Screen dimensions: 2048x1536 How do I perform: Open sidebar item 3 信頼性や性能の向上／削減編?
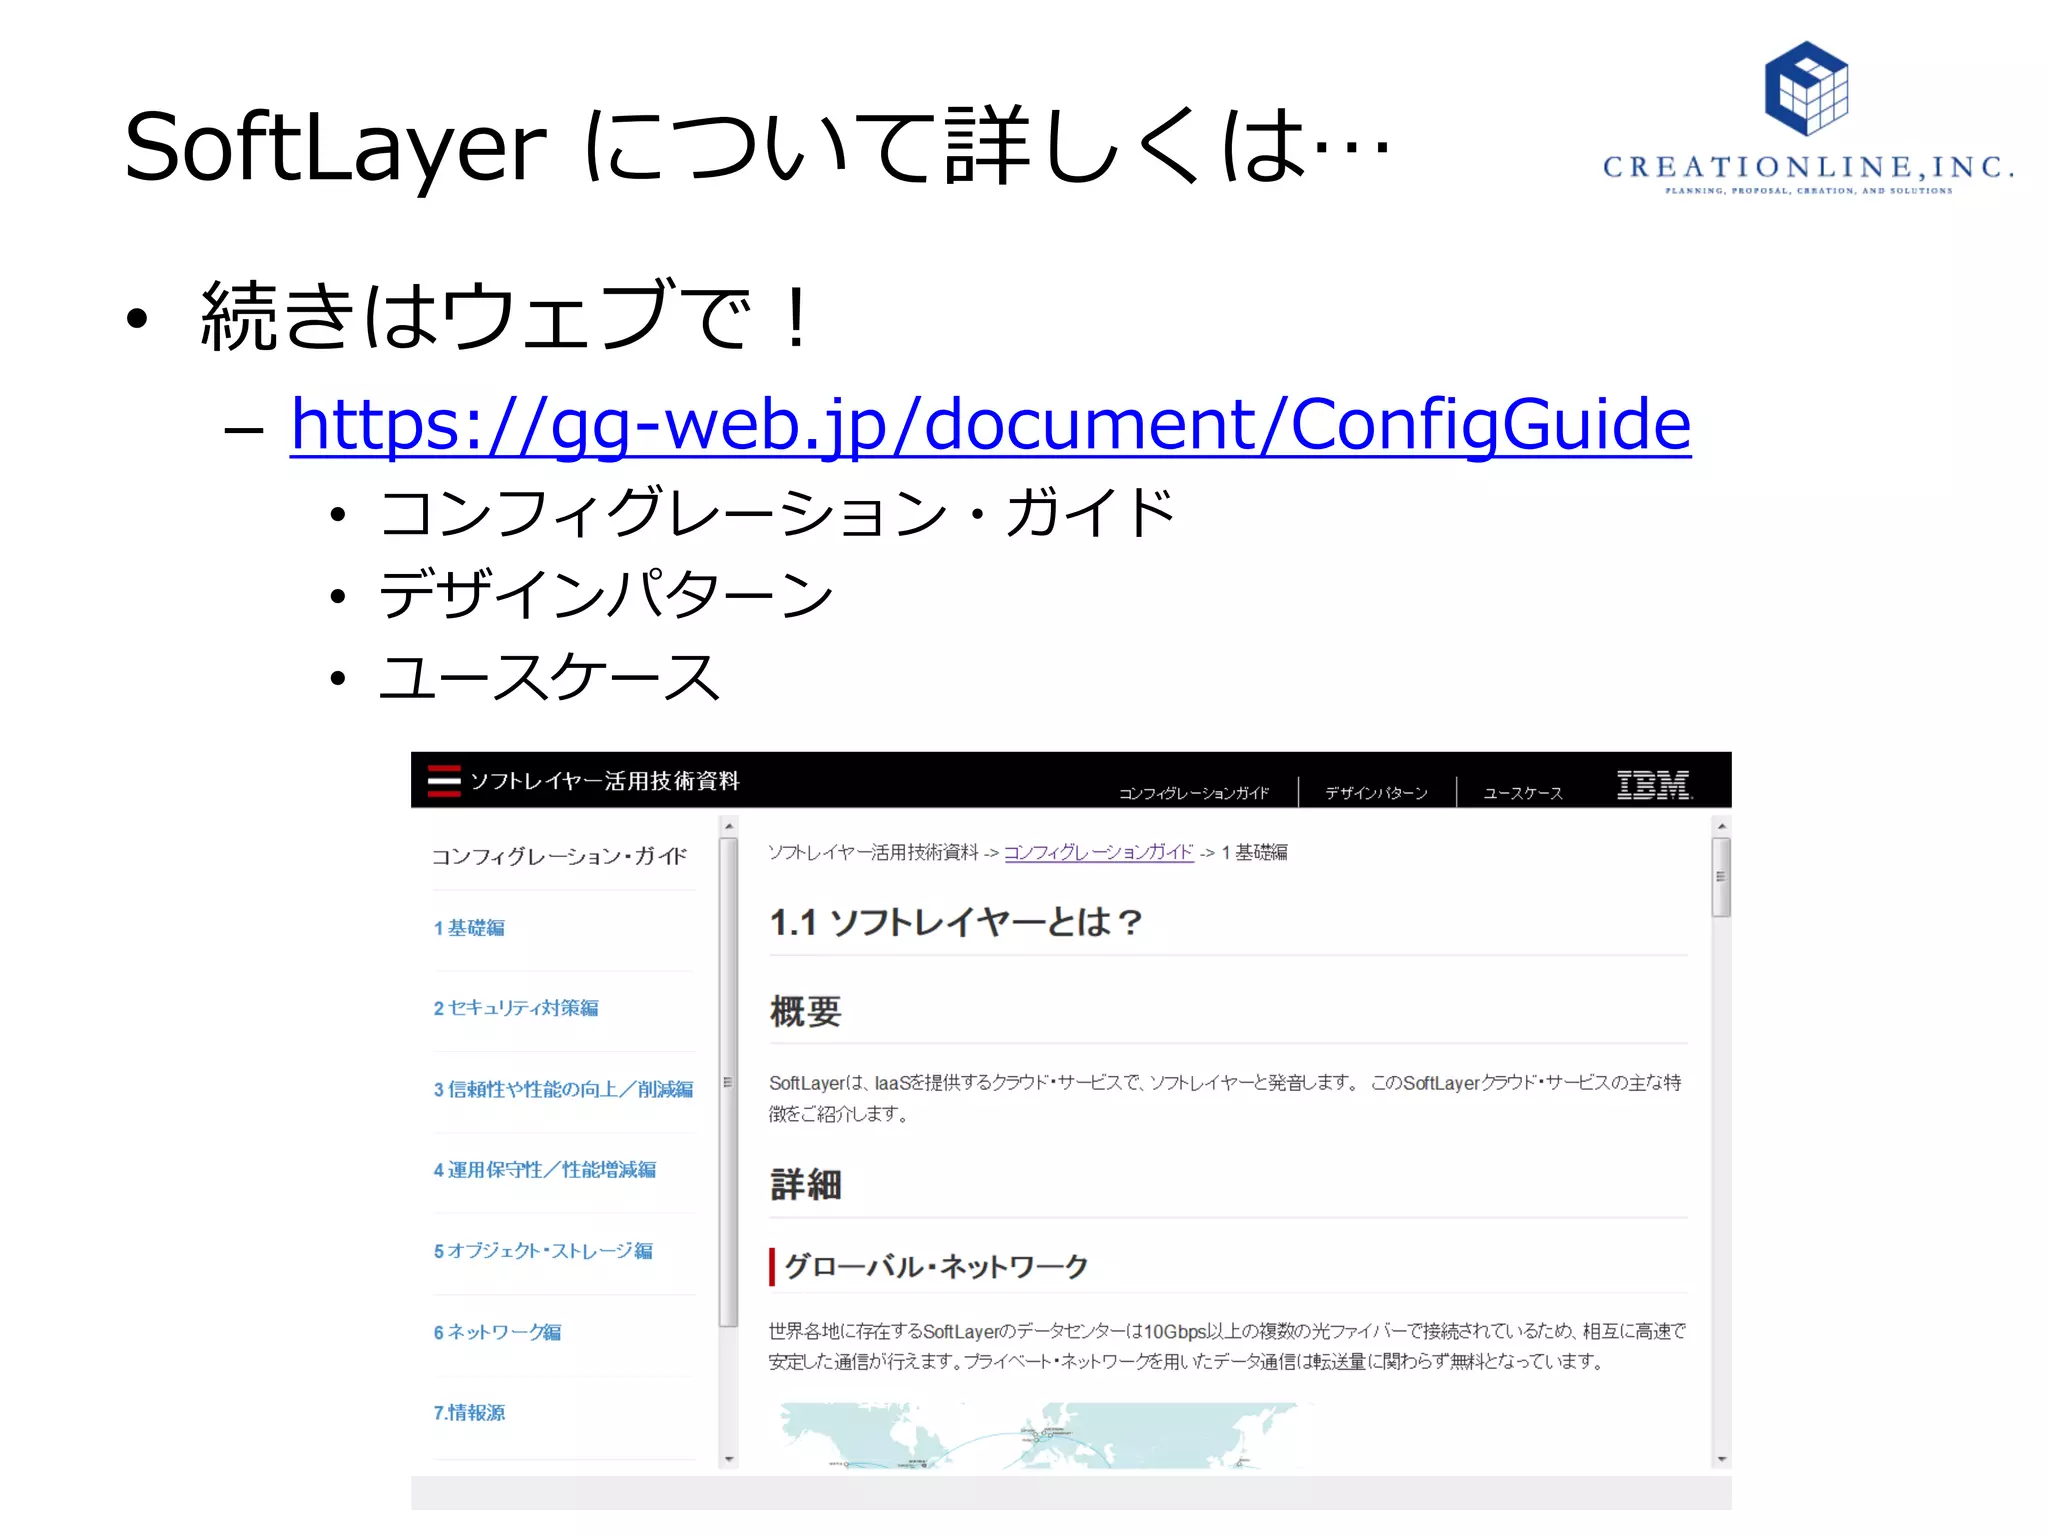[563, 1089]
